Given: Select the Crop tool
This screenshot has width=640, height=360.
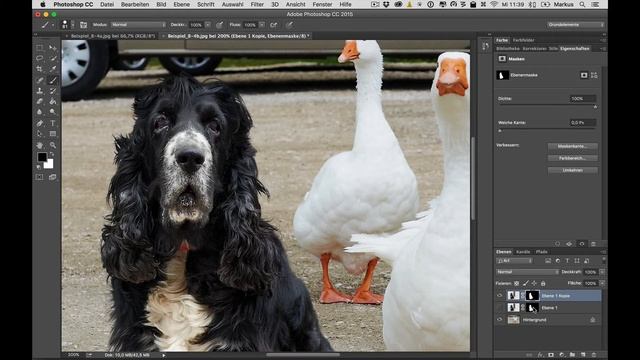Looking at the screenshot, I should click(x=40, y=69).
